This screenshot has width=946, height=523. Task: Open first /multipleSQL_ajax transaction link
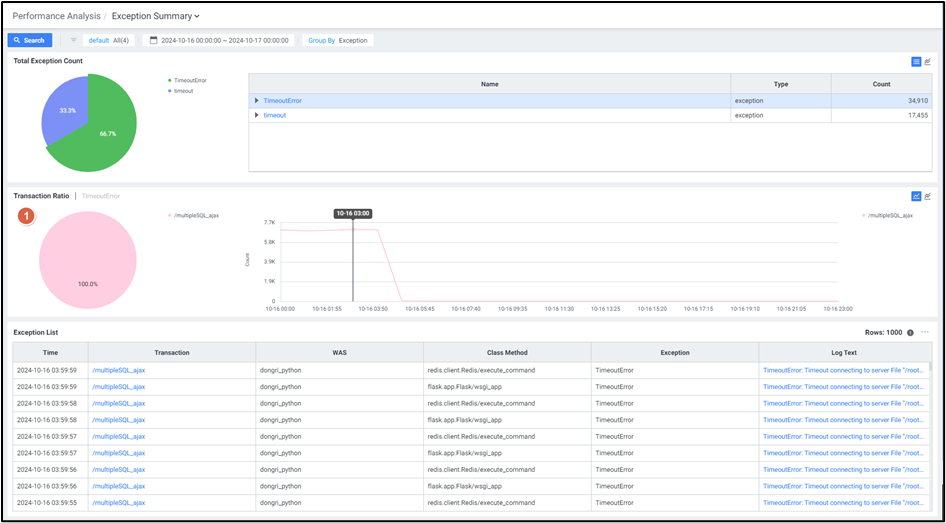coord(118,370)
